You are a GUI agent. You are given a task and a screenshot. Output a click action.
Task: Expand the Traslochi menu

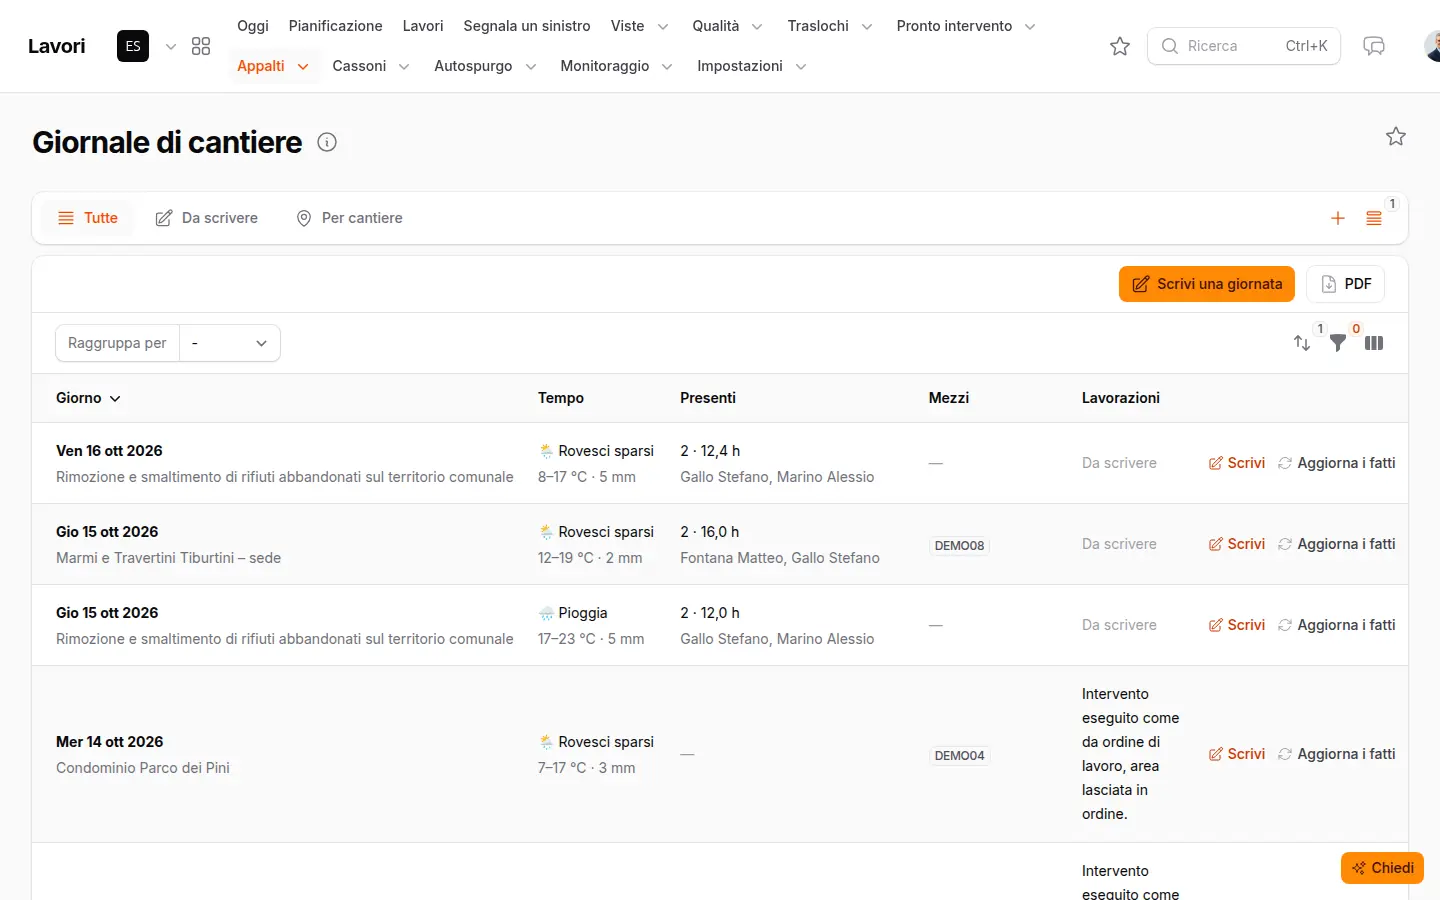[829, 26]
